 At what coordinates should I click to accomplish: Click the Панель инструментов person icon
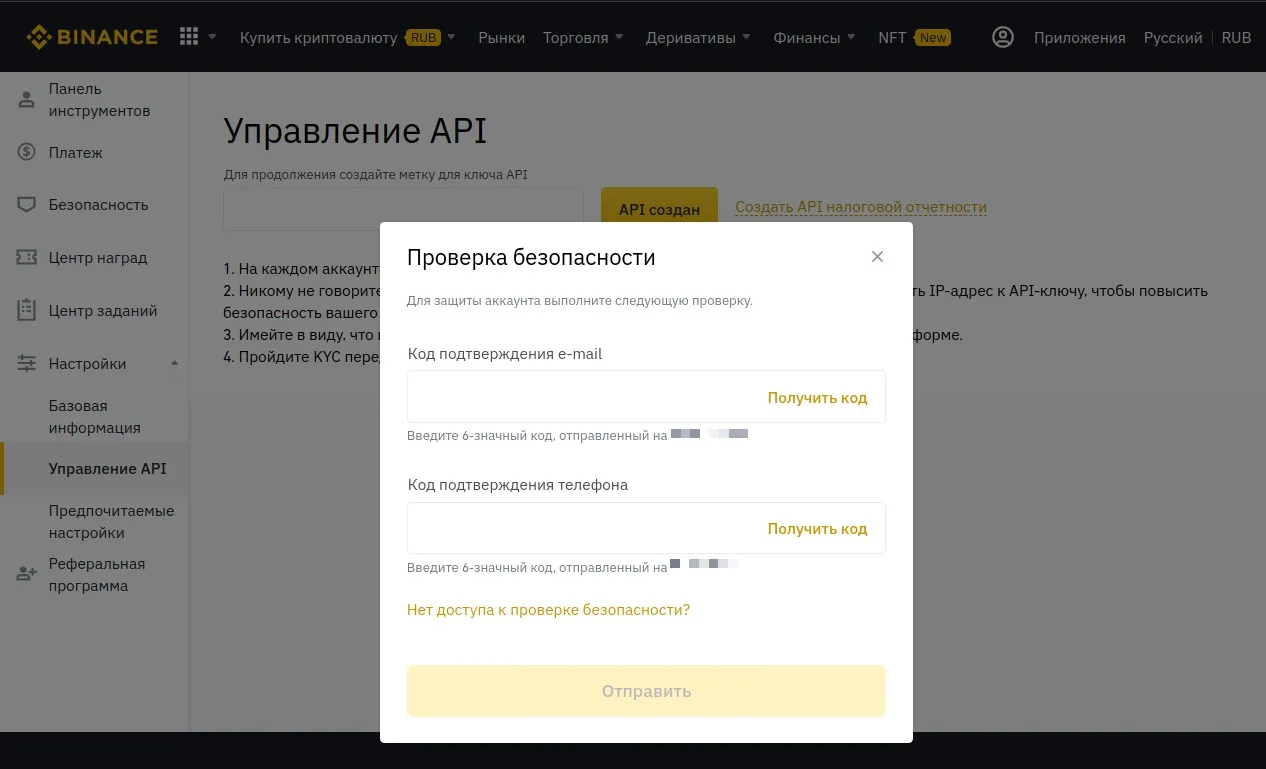coord(25,99)
